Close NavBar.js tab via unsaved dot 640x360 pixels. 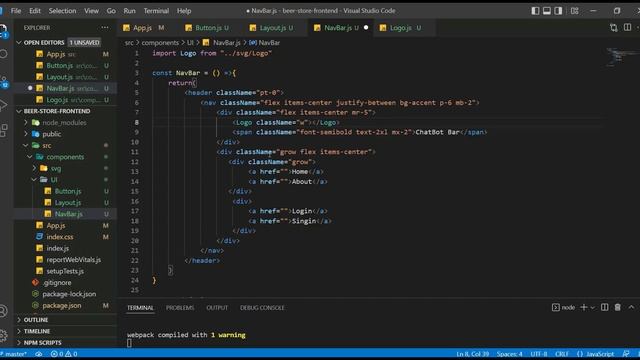(366, 28)
